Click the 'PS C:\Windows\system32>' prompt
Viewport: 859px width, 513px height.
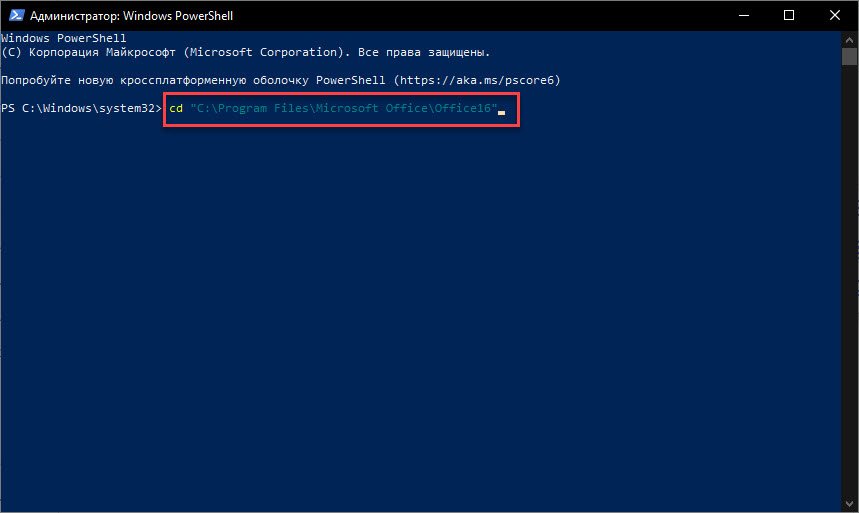point(81,108)
